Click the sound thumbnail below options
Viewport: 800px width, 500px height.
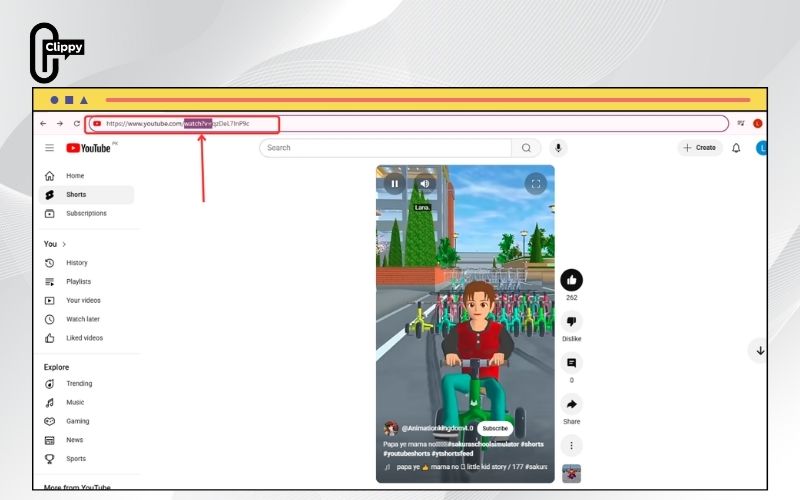pos(571,473)
